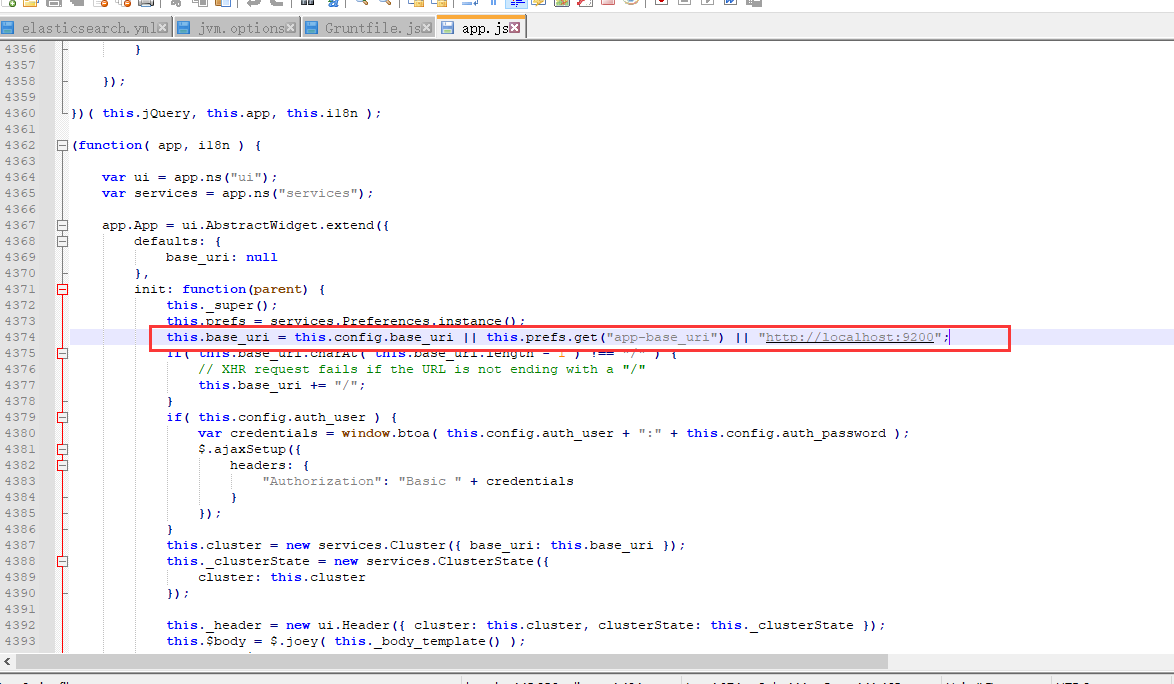This screenshot has height=684, width=1174.
Task: Collapse the headers fold at line 4382
Action: click(63, 465)
